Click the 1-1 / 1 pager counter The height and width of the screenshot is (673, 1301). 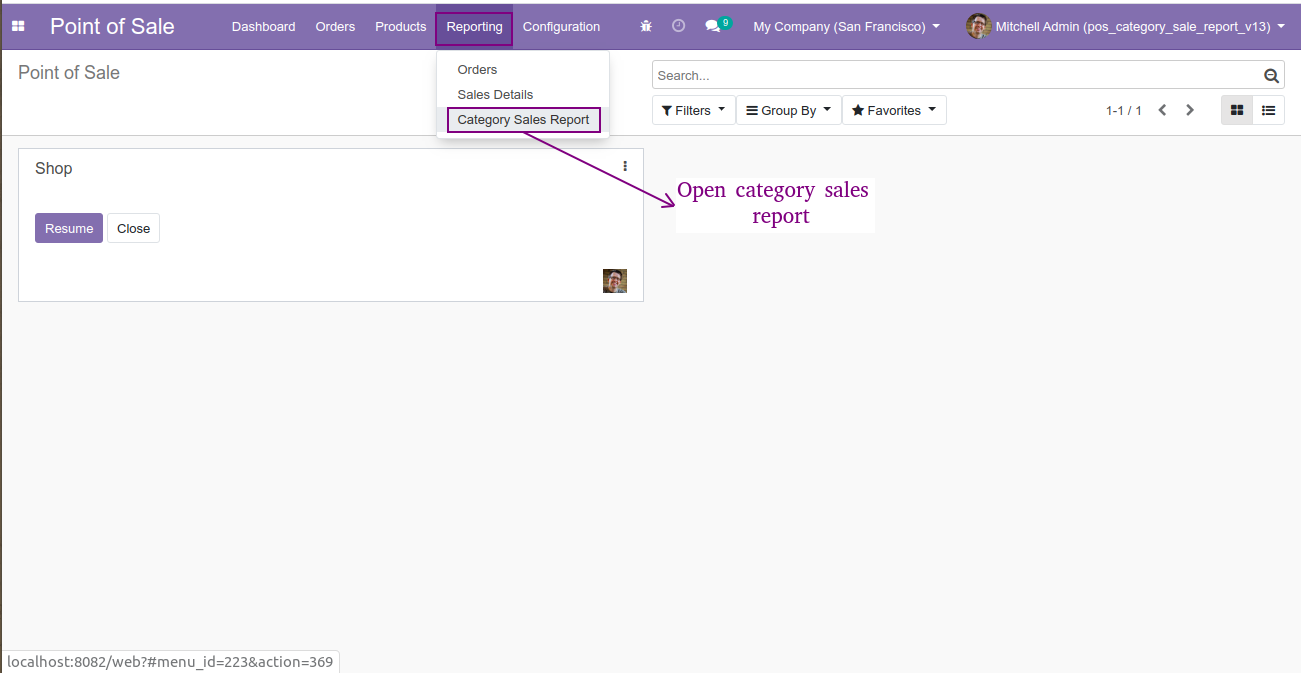click(x=1124, y=110)
